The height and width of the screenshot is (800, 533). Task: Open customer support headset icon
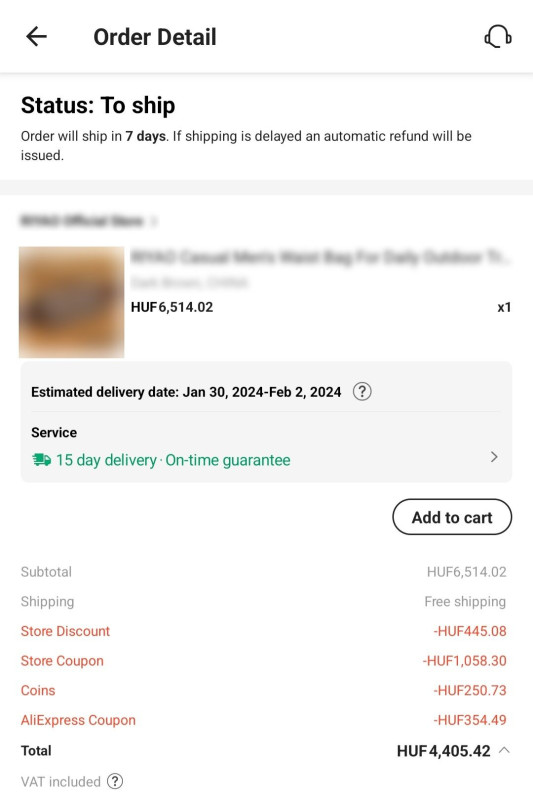click(x=498, y=37)
